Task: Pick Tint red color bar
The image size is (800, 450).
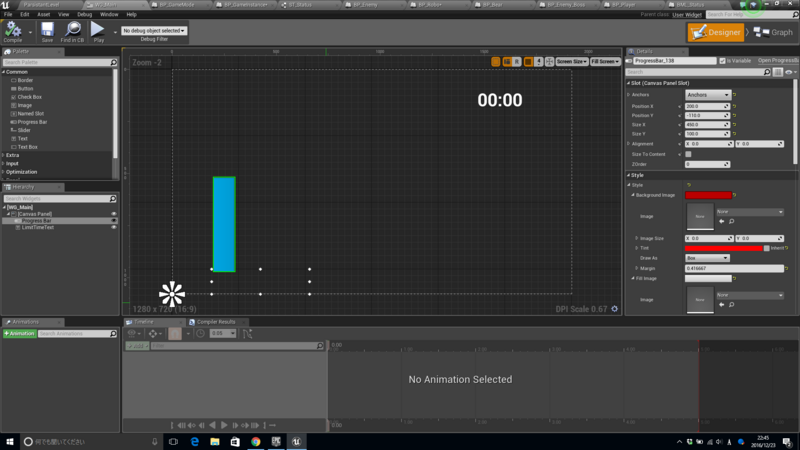Action: tap(723, 248)
